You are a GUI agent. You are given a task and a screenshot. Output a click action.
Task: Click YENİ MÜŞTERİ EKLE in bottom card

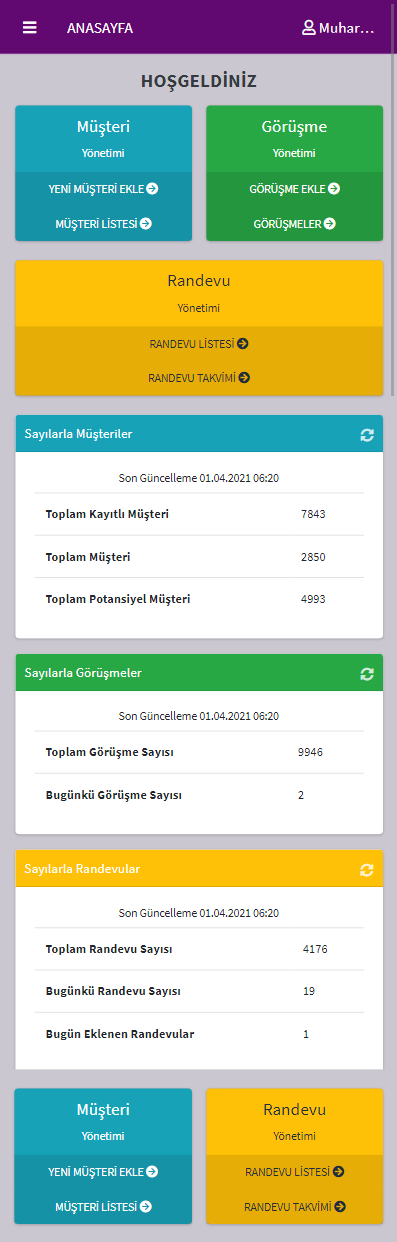103,1171
